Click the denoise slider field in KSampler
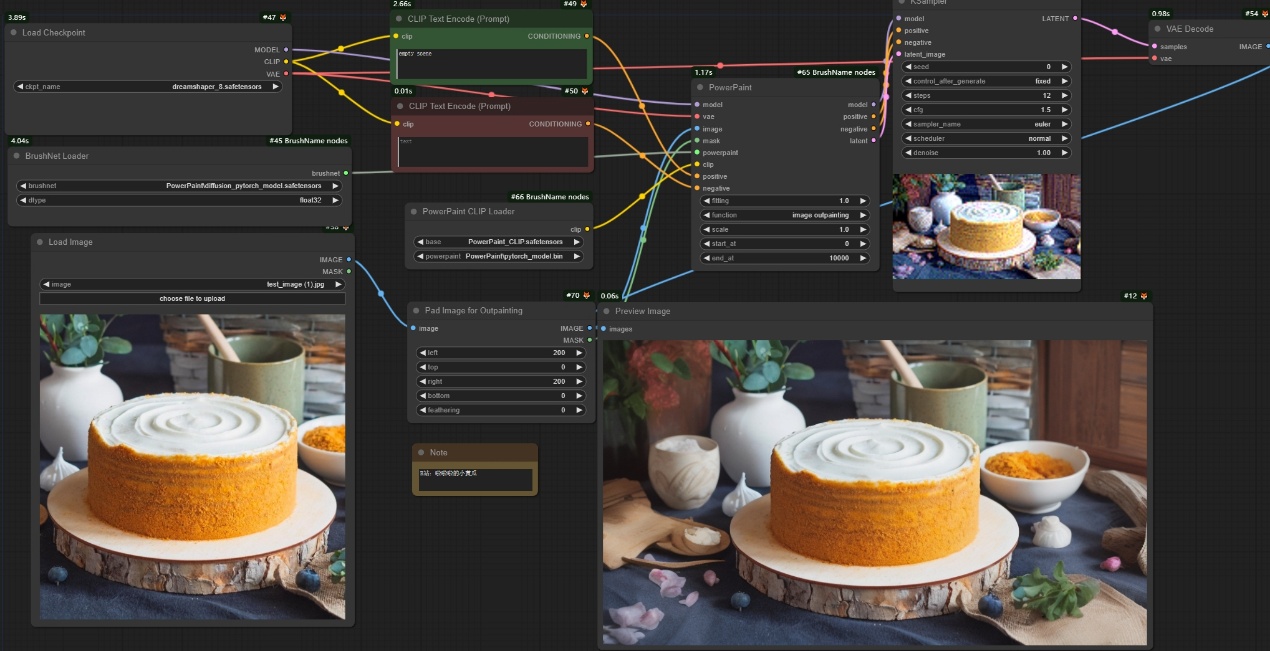 click(985, 153)
